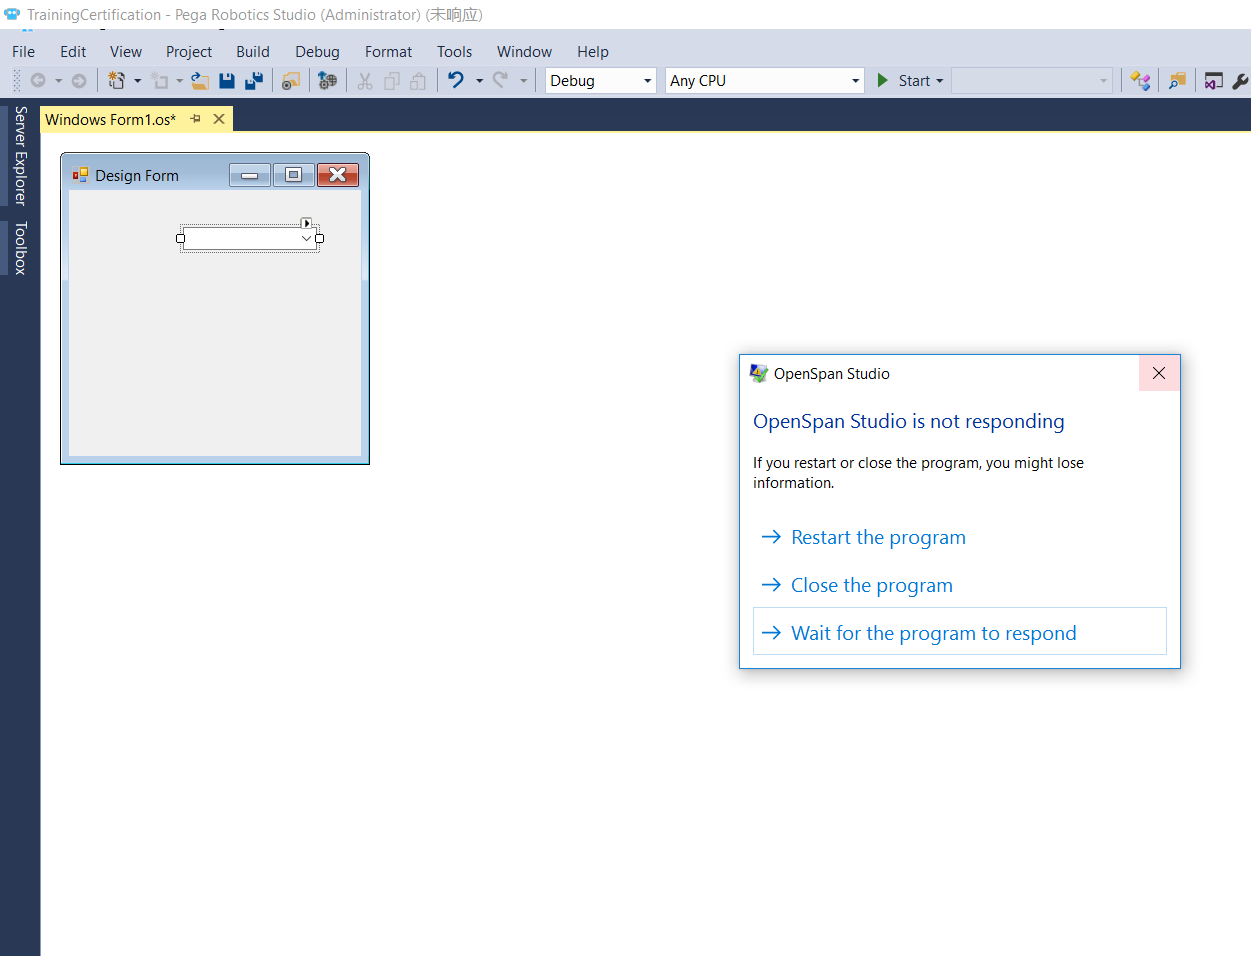
Task: Click the gears and globe toolbar icon
Action: tap(327, 81)
